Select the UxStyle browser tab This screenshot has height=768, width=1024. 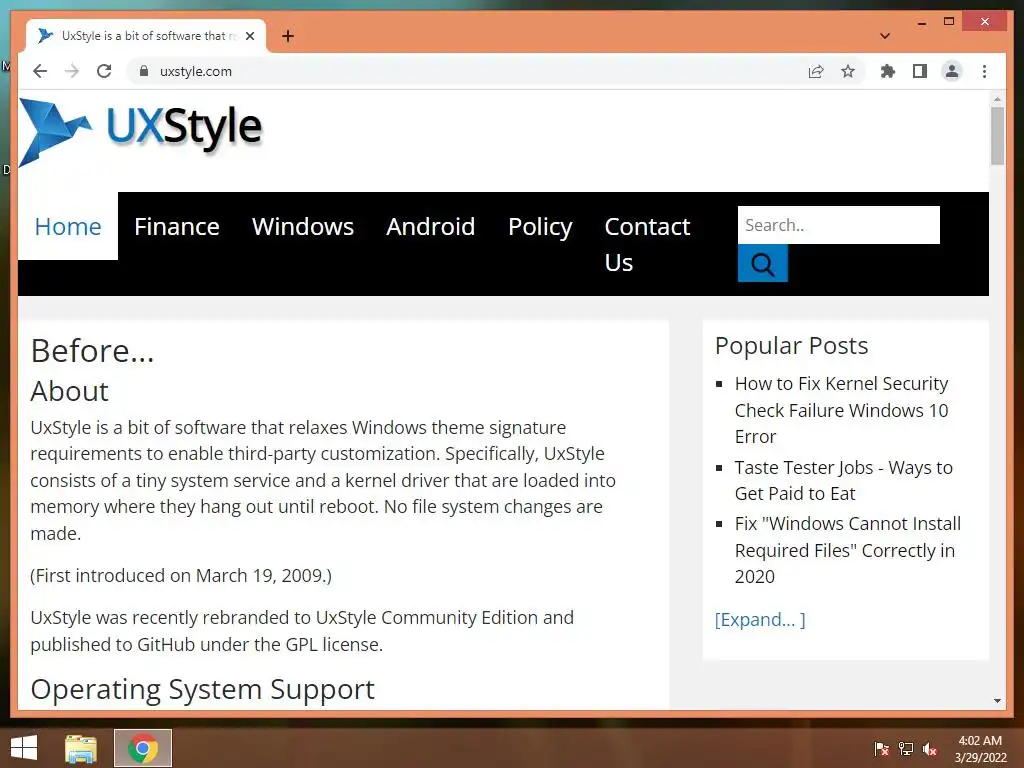click(146, 36)
